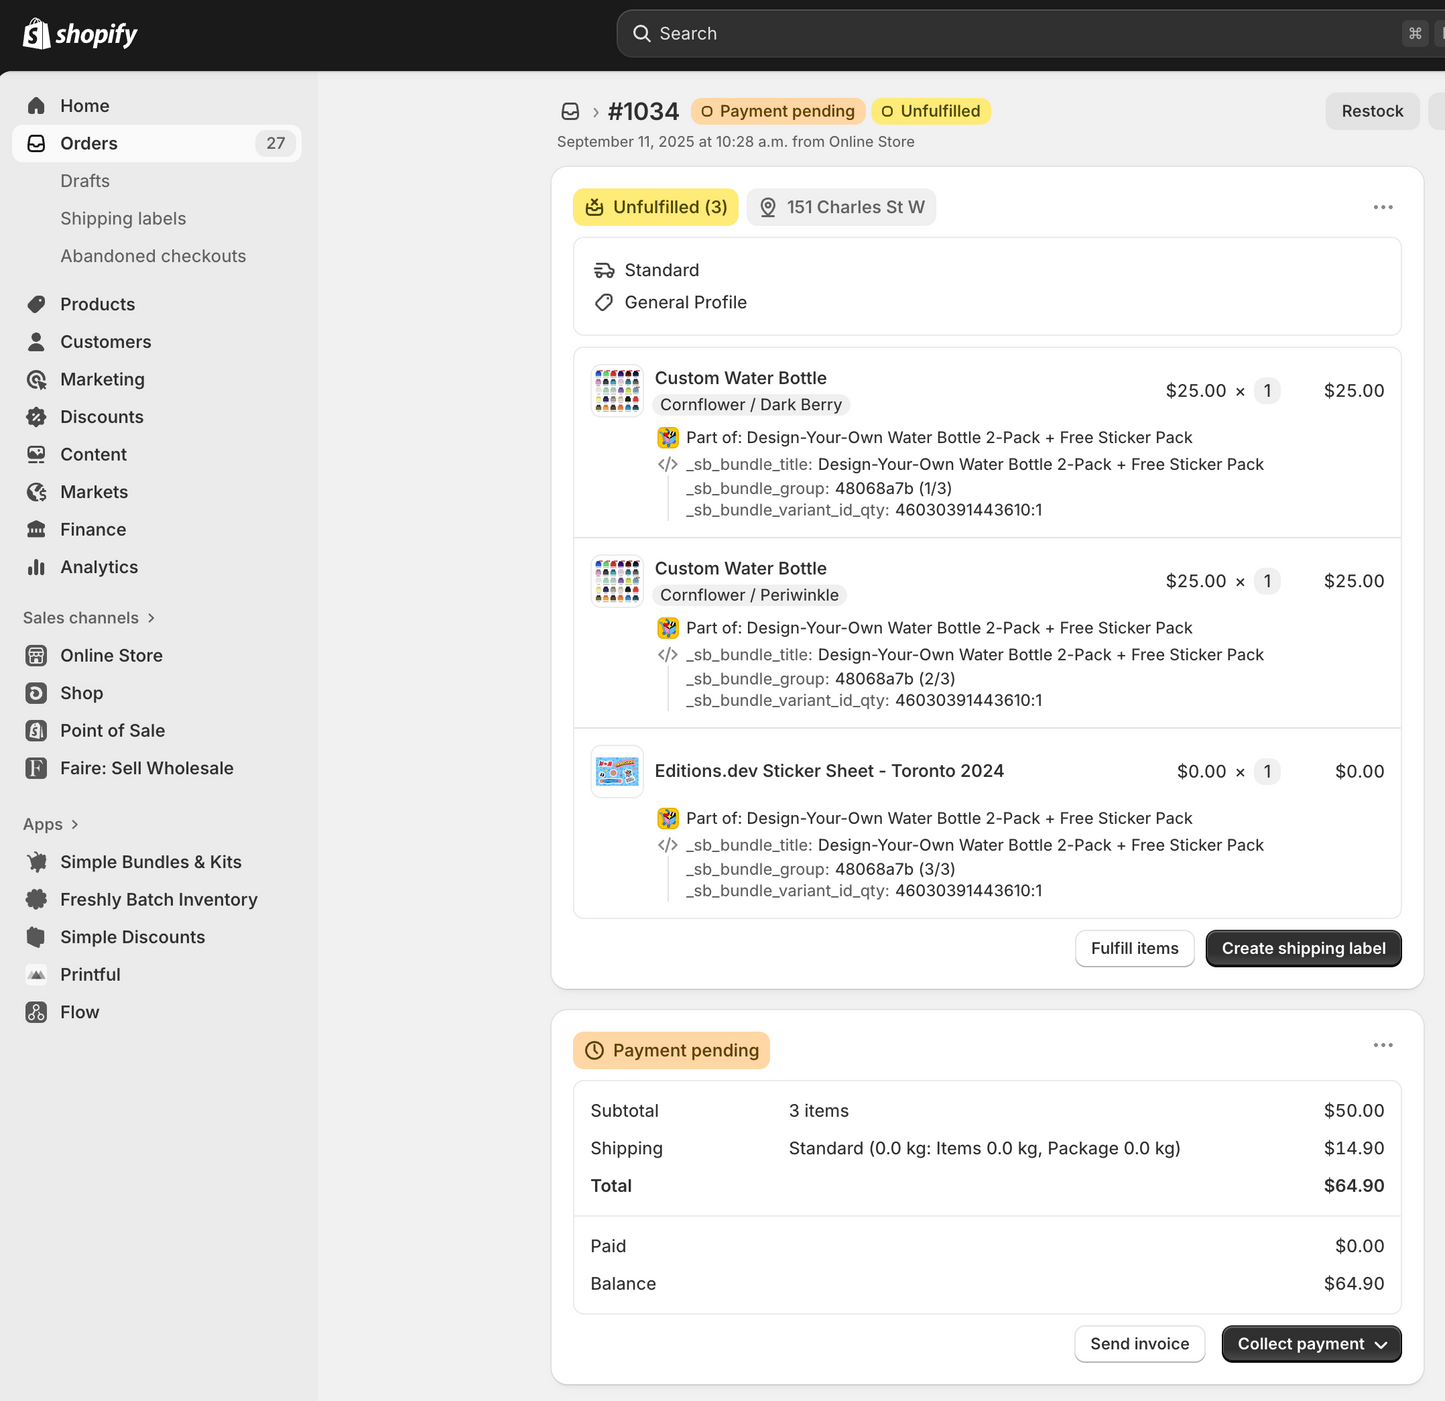The height and width of the screenshot is (1401, 1445).
Task: Open Drafts under Orders
Action: [85, 181]
